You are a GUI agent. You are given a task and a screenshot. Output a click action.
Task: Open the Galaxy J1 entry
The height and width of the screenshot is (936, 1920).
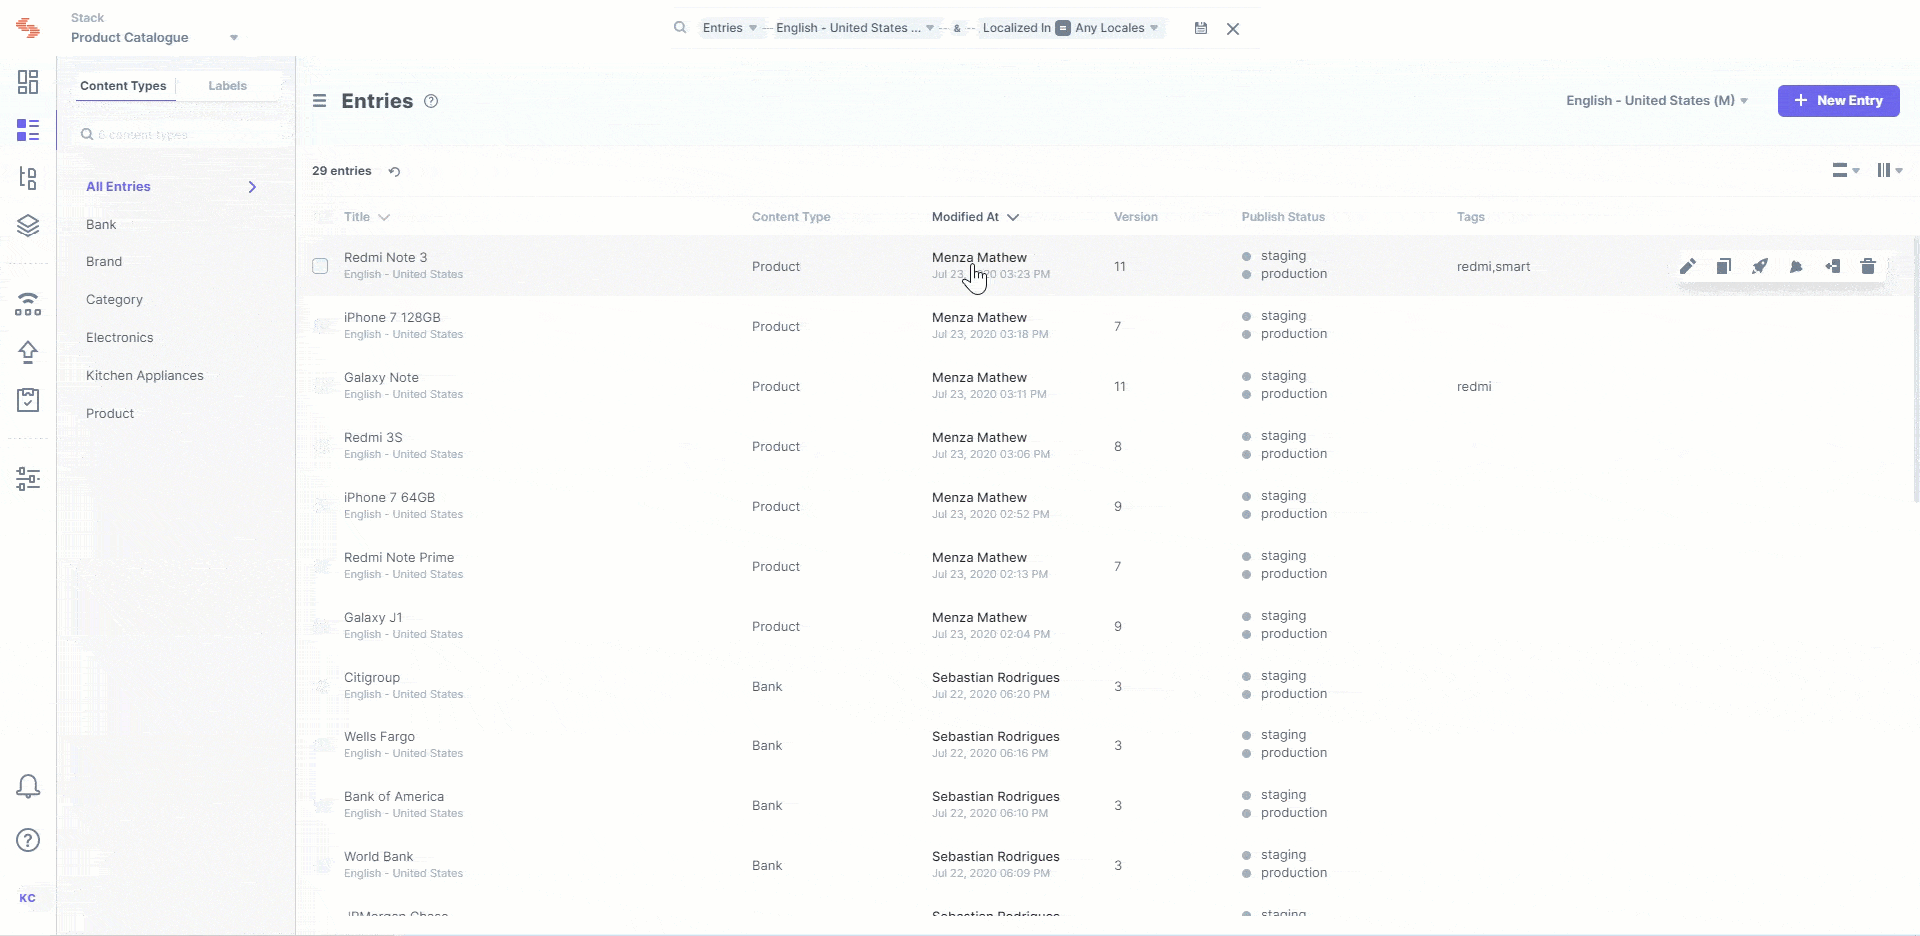(373, 618)
